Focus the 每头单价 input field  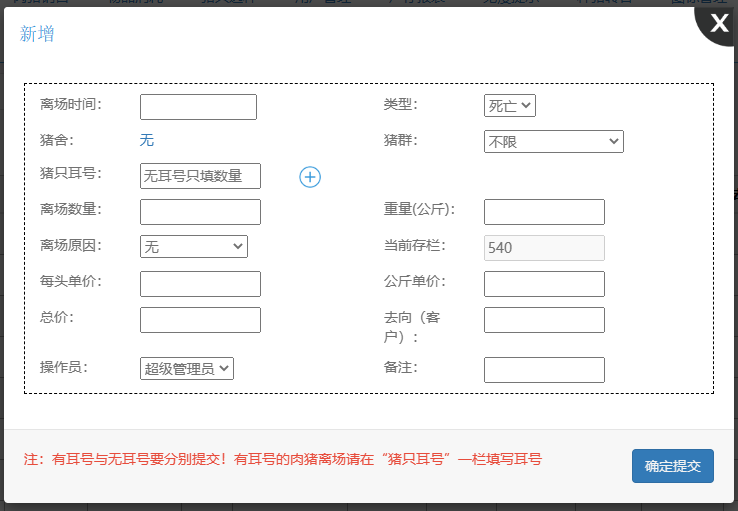200,284
